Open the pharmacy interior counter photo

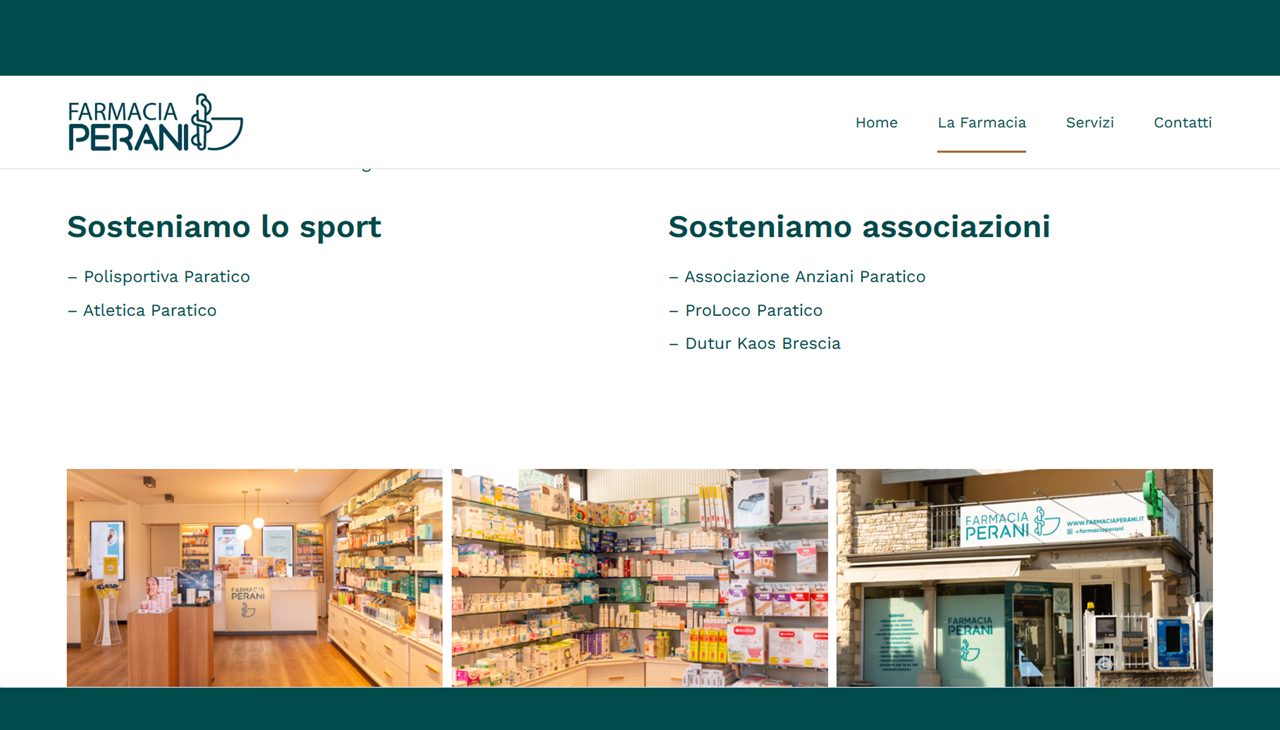(x=254, y=578)
